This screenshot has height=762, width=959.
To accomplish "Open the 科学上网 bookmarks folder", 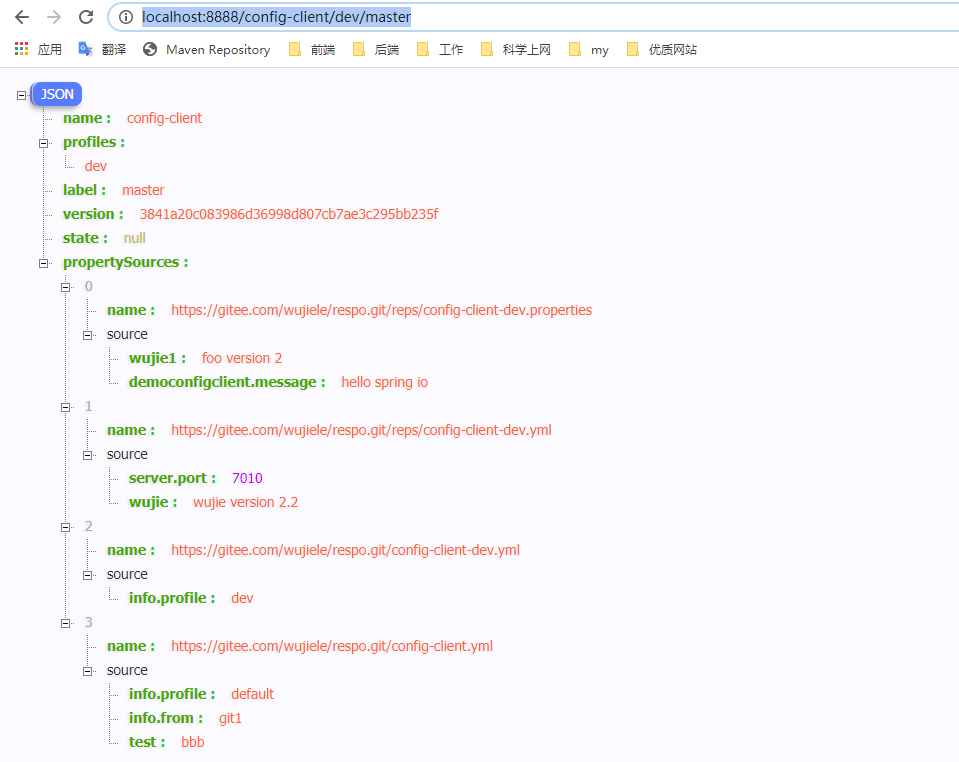I will tap(516, 50).
